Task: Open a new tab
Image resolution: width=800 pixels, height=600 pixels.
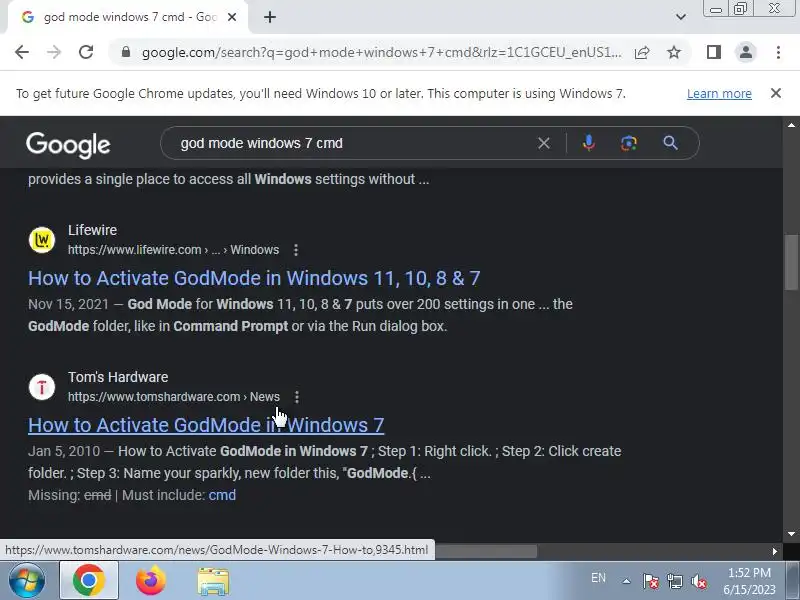Action: 270,17
